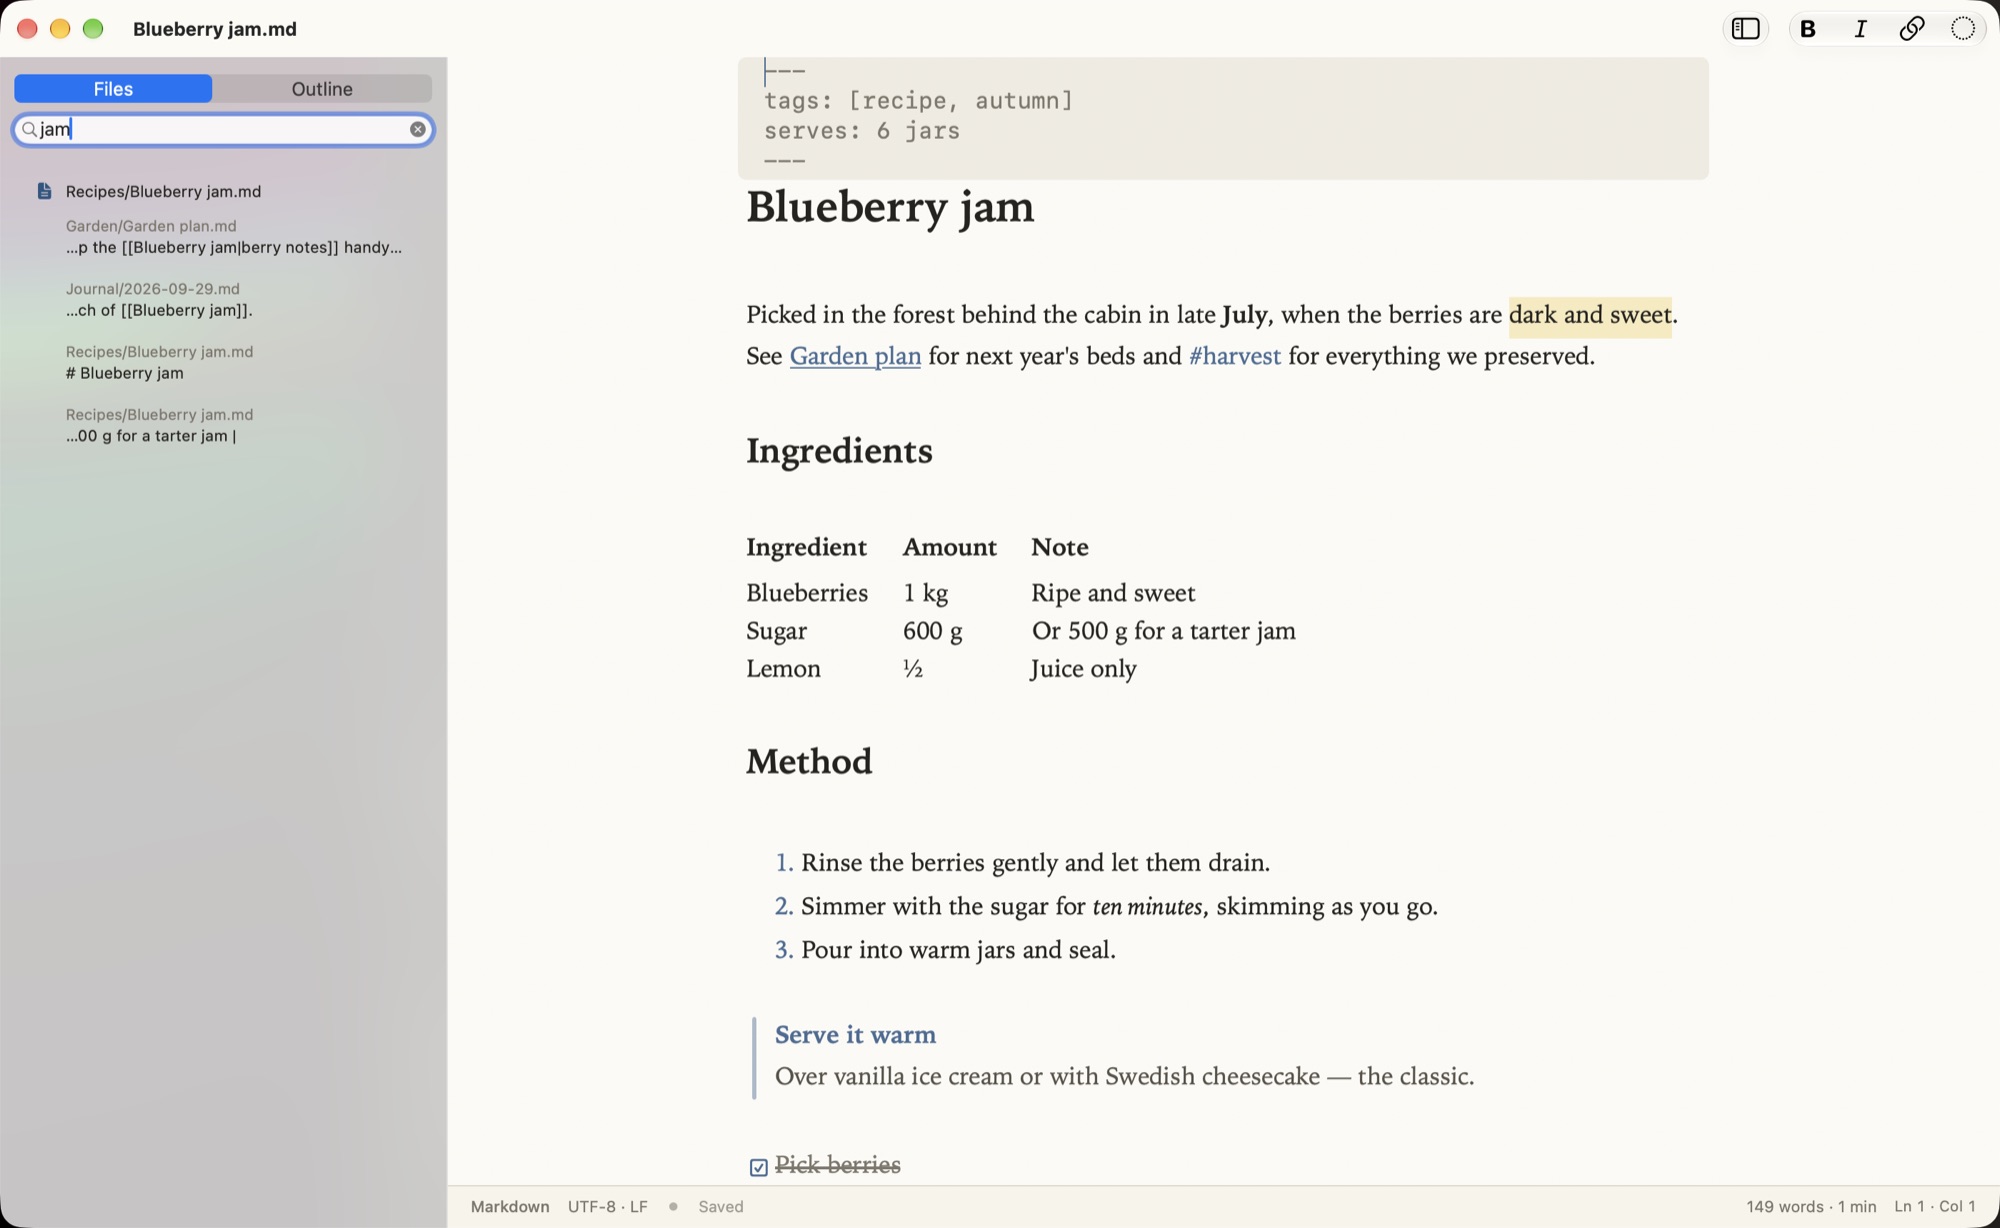Open the Journal/2026-09-29.md search match
The height and width of the screenshot is (1228, 2000).
159,300
